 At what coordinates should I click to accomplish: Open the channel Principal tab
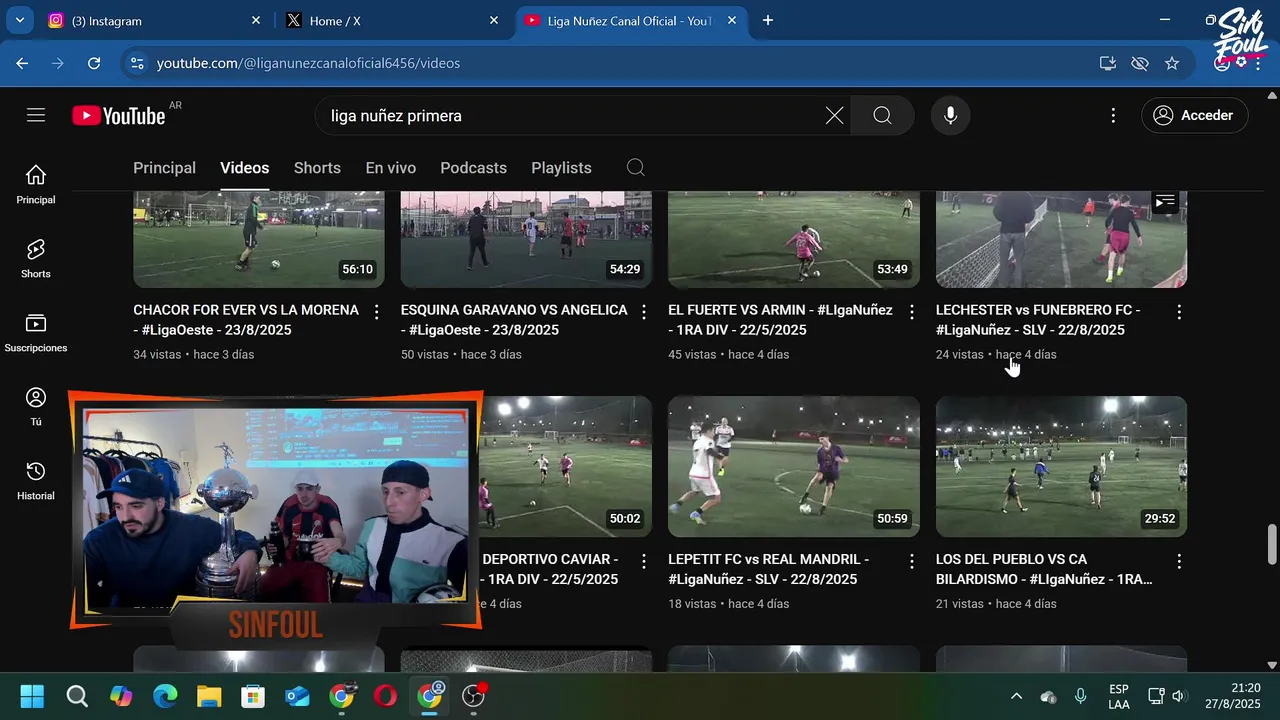click(164, 168)
